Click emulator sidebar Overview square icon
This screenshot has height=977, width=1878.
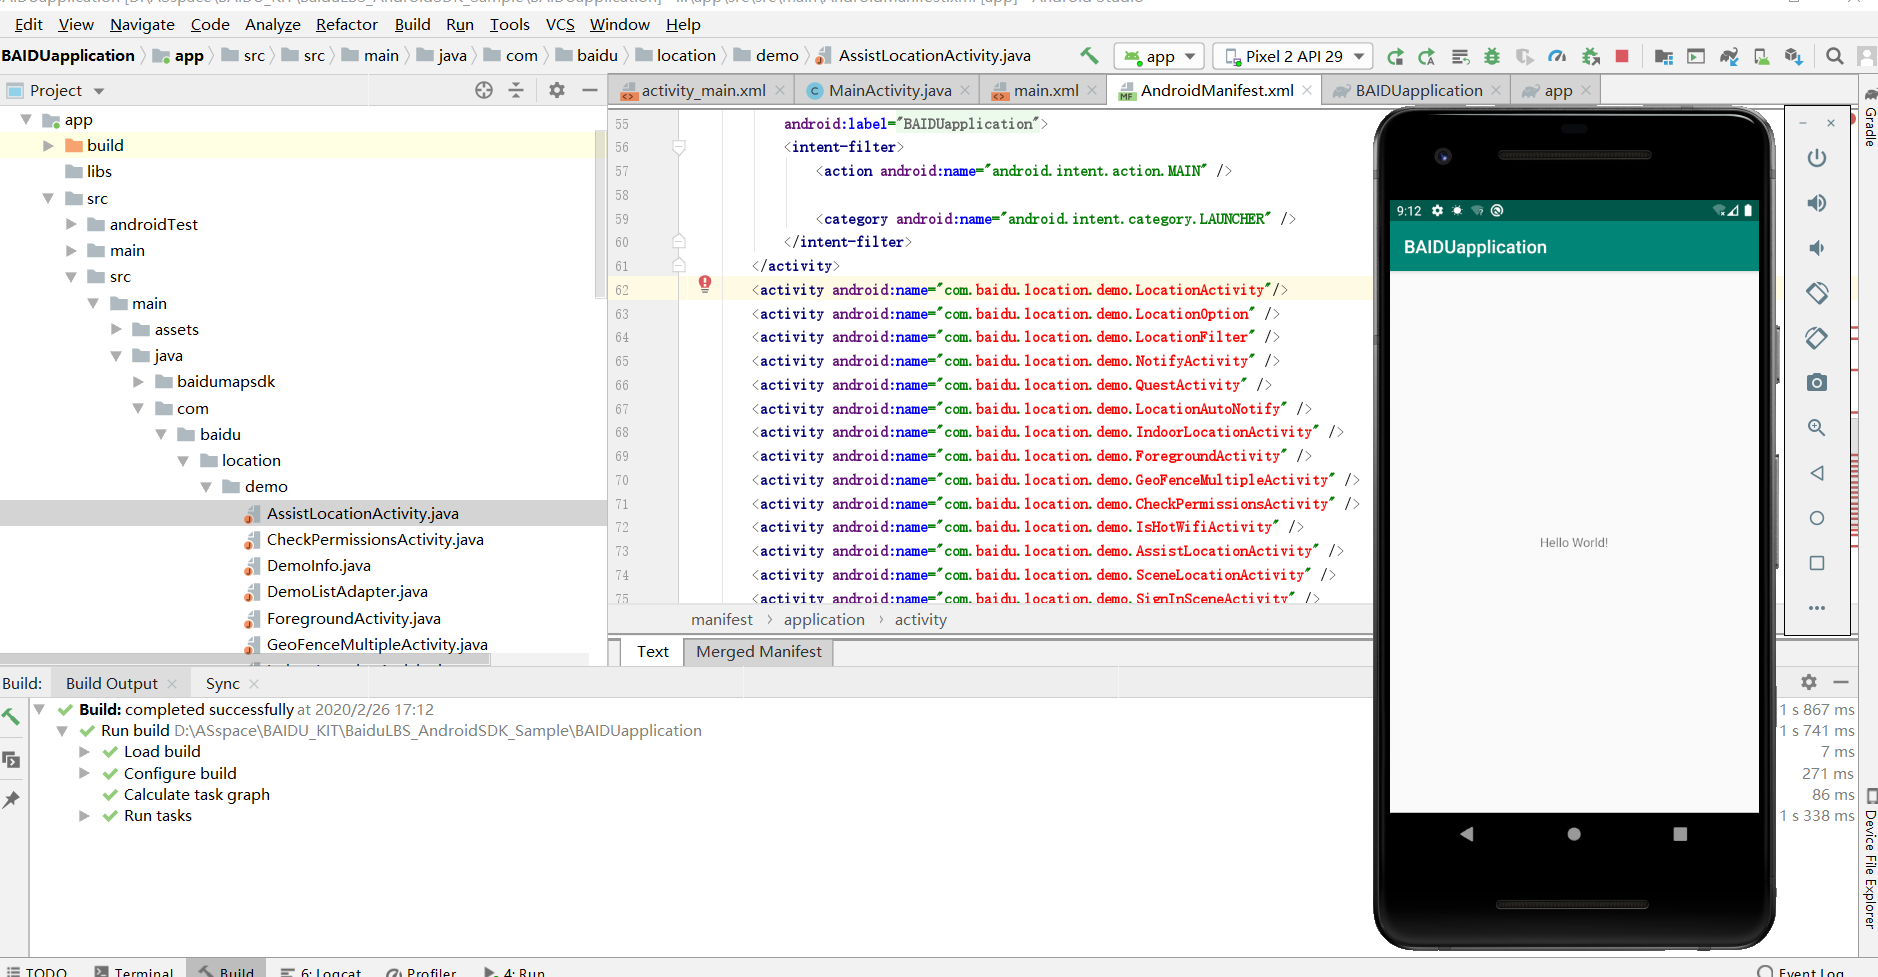coord(1817,563)
